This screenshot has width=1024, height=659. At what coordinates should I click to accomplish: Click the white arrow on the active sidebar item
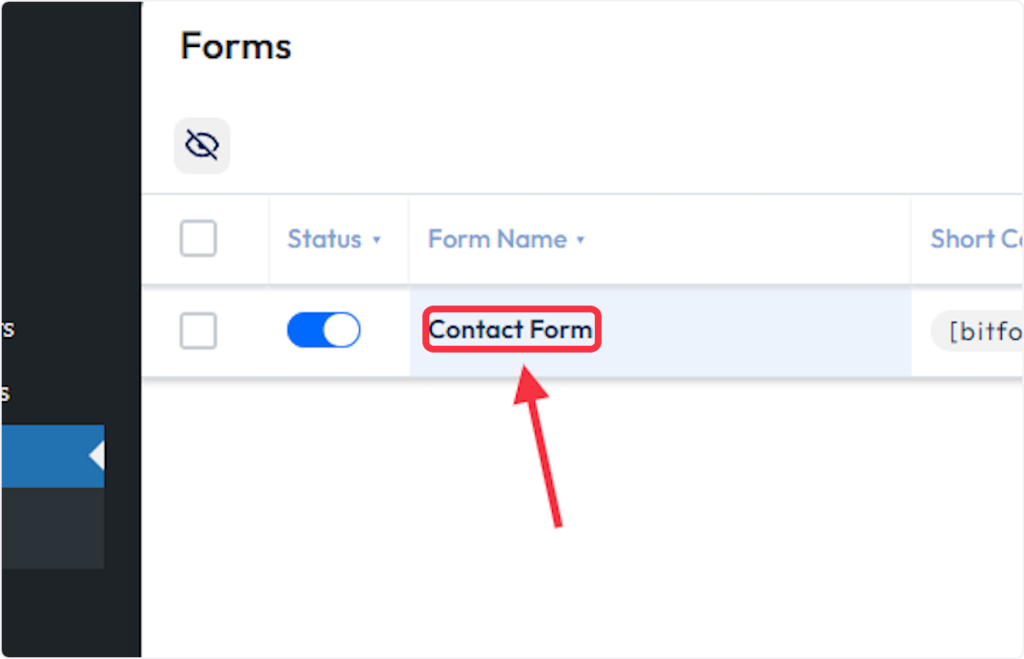click(97, 456)
